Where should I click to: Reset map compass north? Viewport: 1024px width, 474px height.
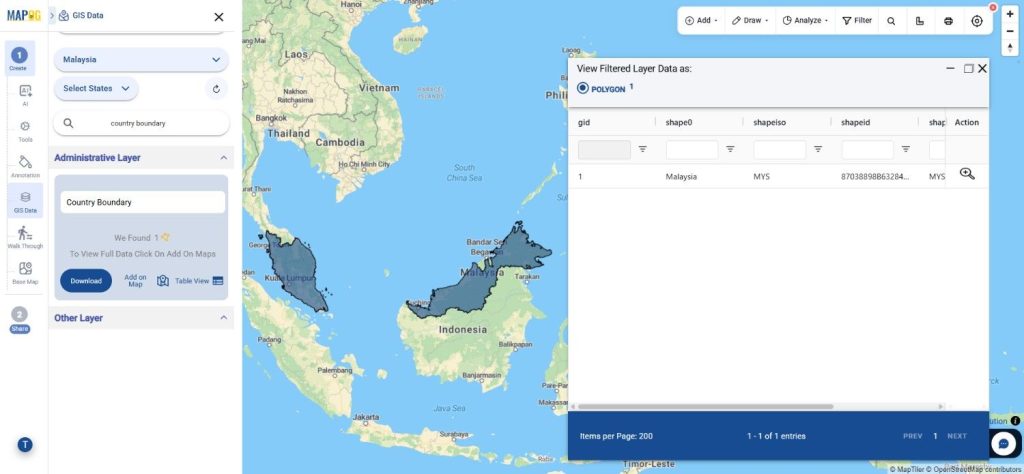[x=1010, y=48]
